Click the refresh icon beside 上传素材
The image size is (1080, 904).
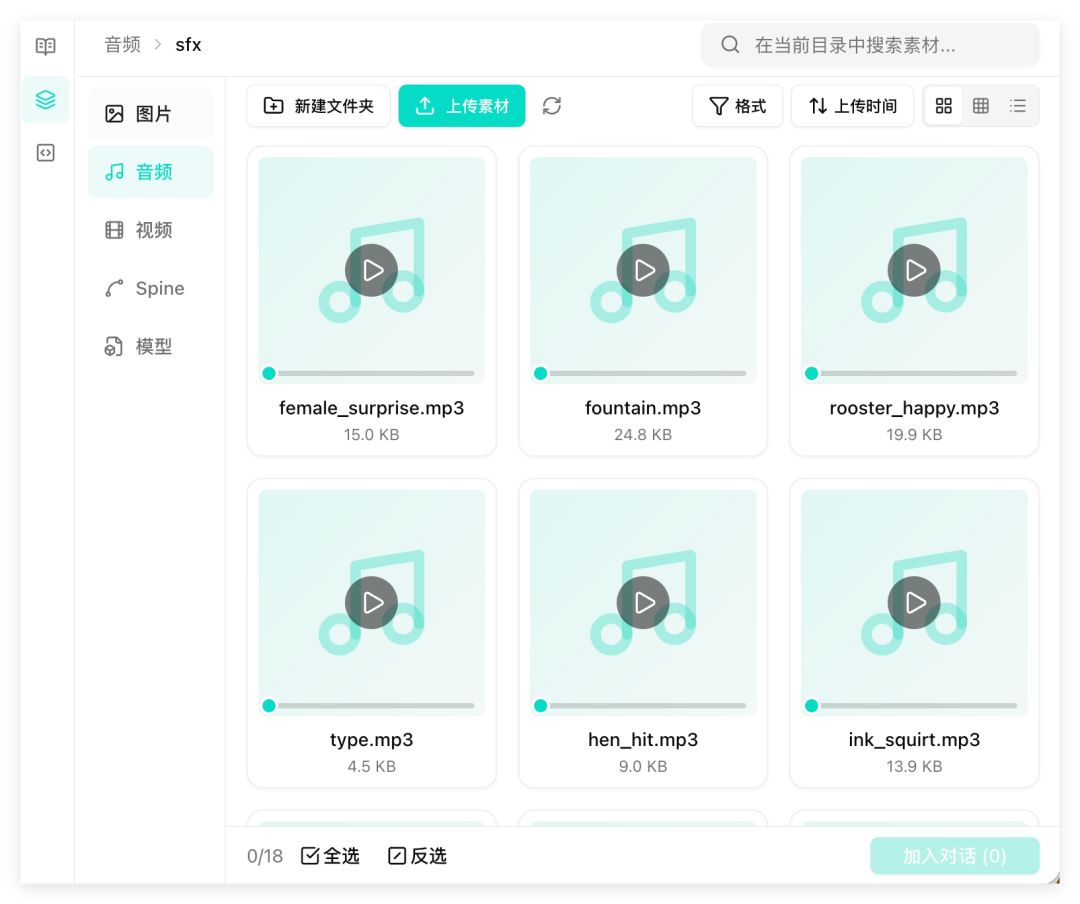click(x=552, y=105)
